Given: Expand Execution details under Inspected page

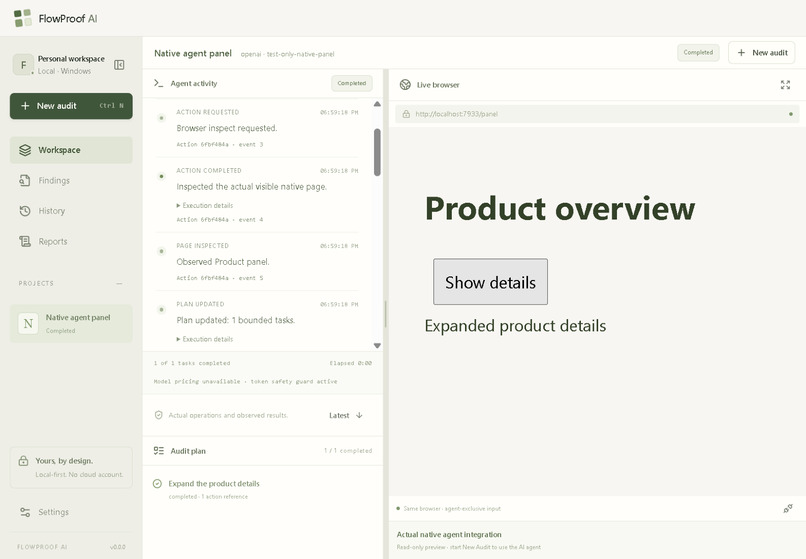Looking at the screenshot, I should pyautogui.click(x=205, y=205).
